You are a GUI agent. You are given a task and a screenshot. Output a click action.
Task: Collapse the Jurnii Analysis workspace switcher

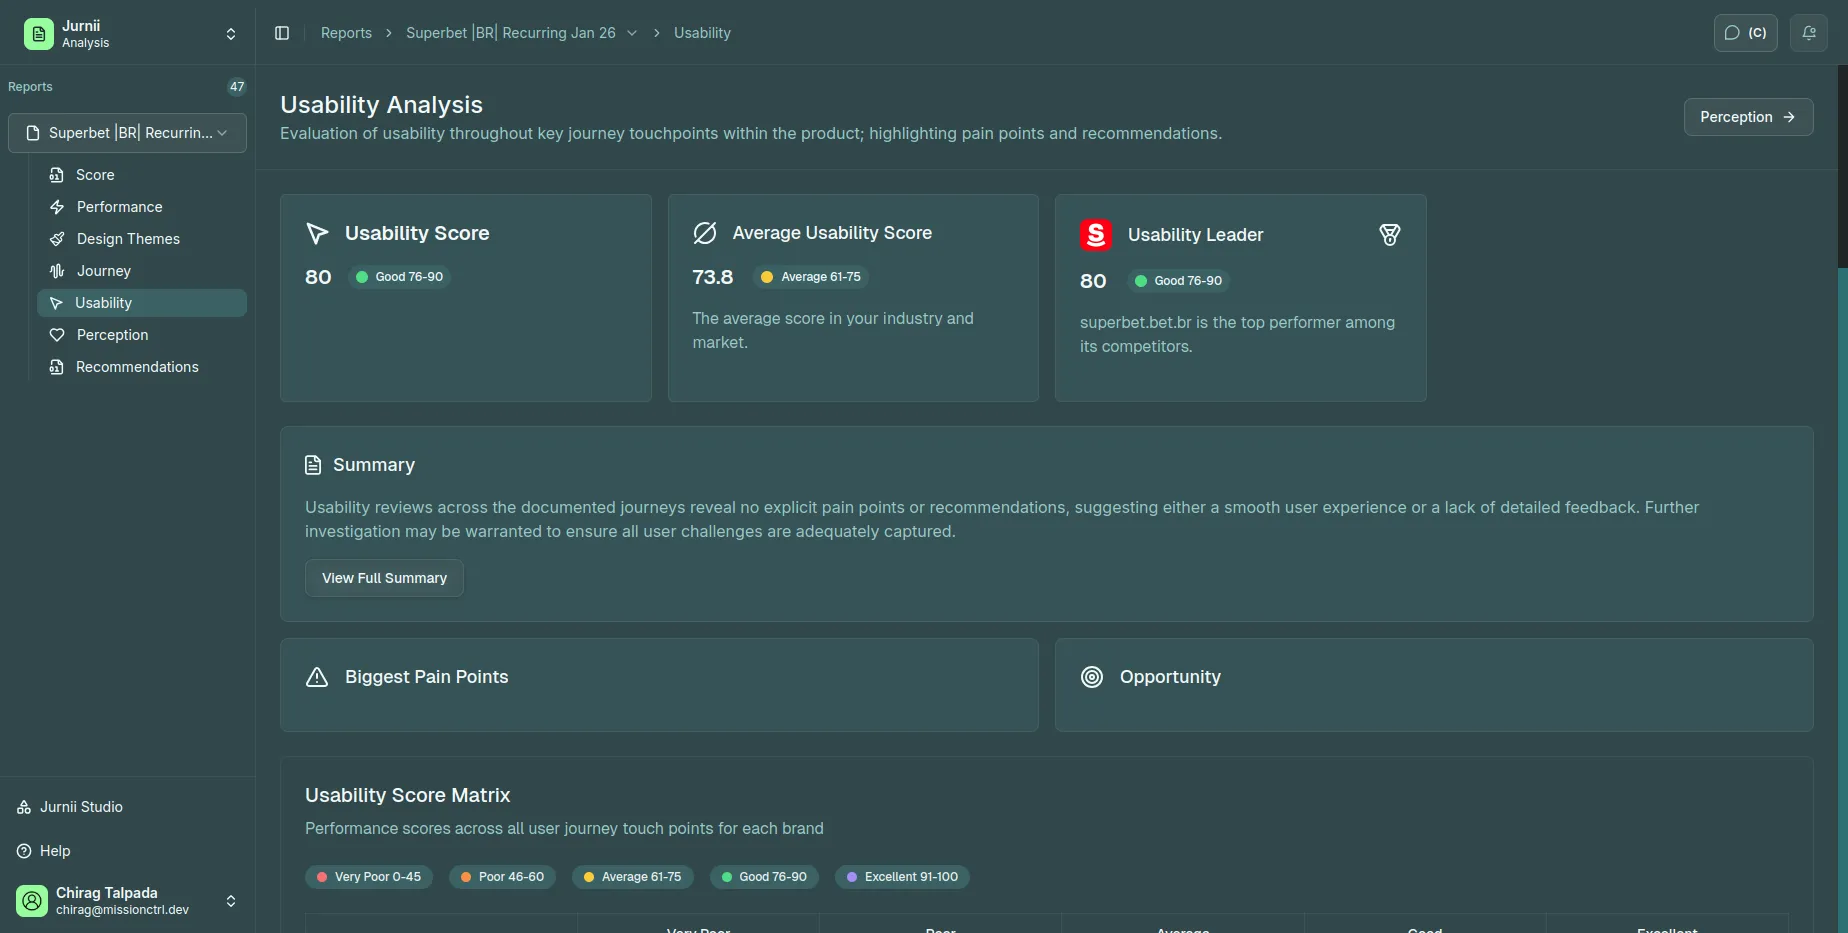(230, 33)
